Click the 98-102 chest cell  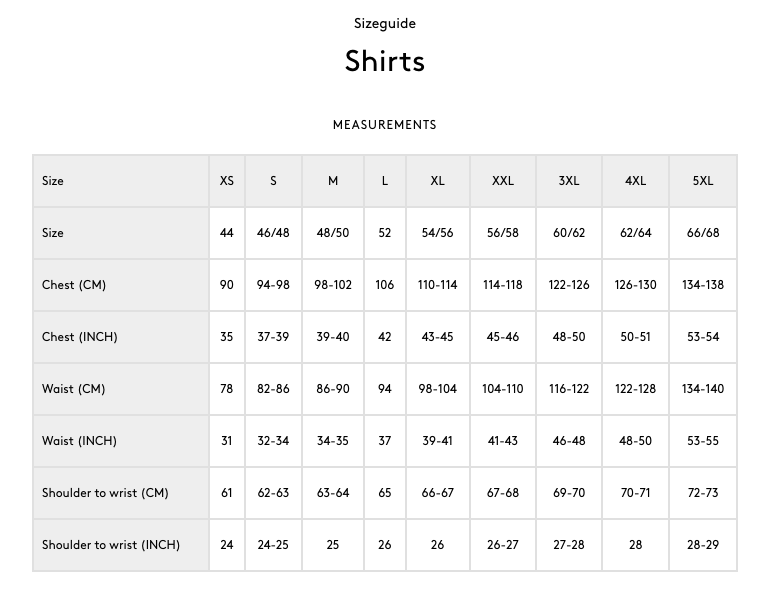point(333,285)
